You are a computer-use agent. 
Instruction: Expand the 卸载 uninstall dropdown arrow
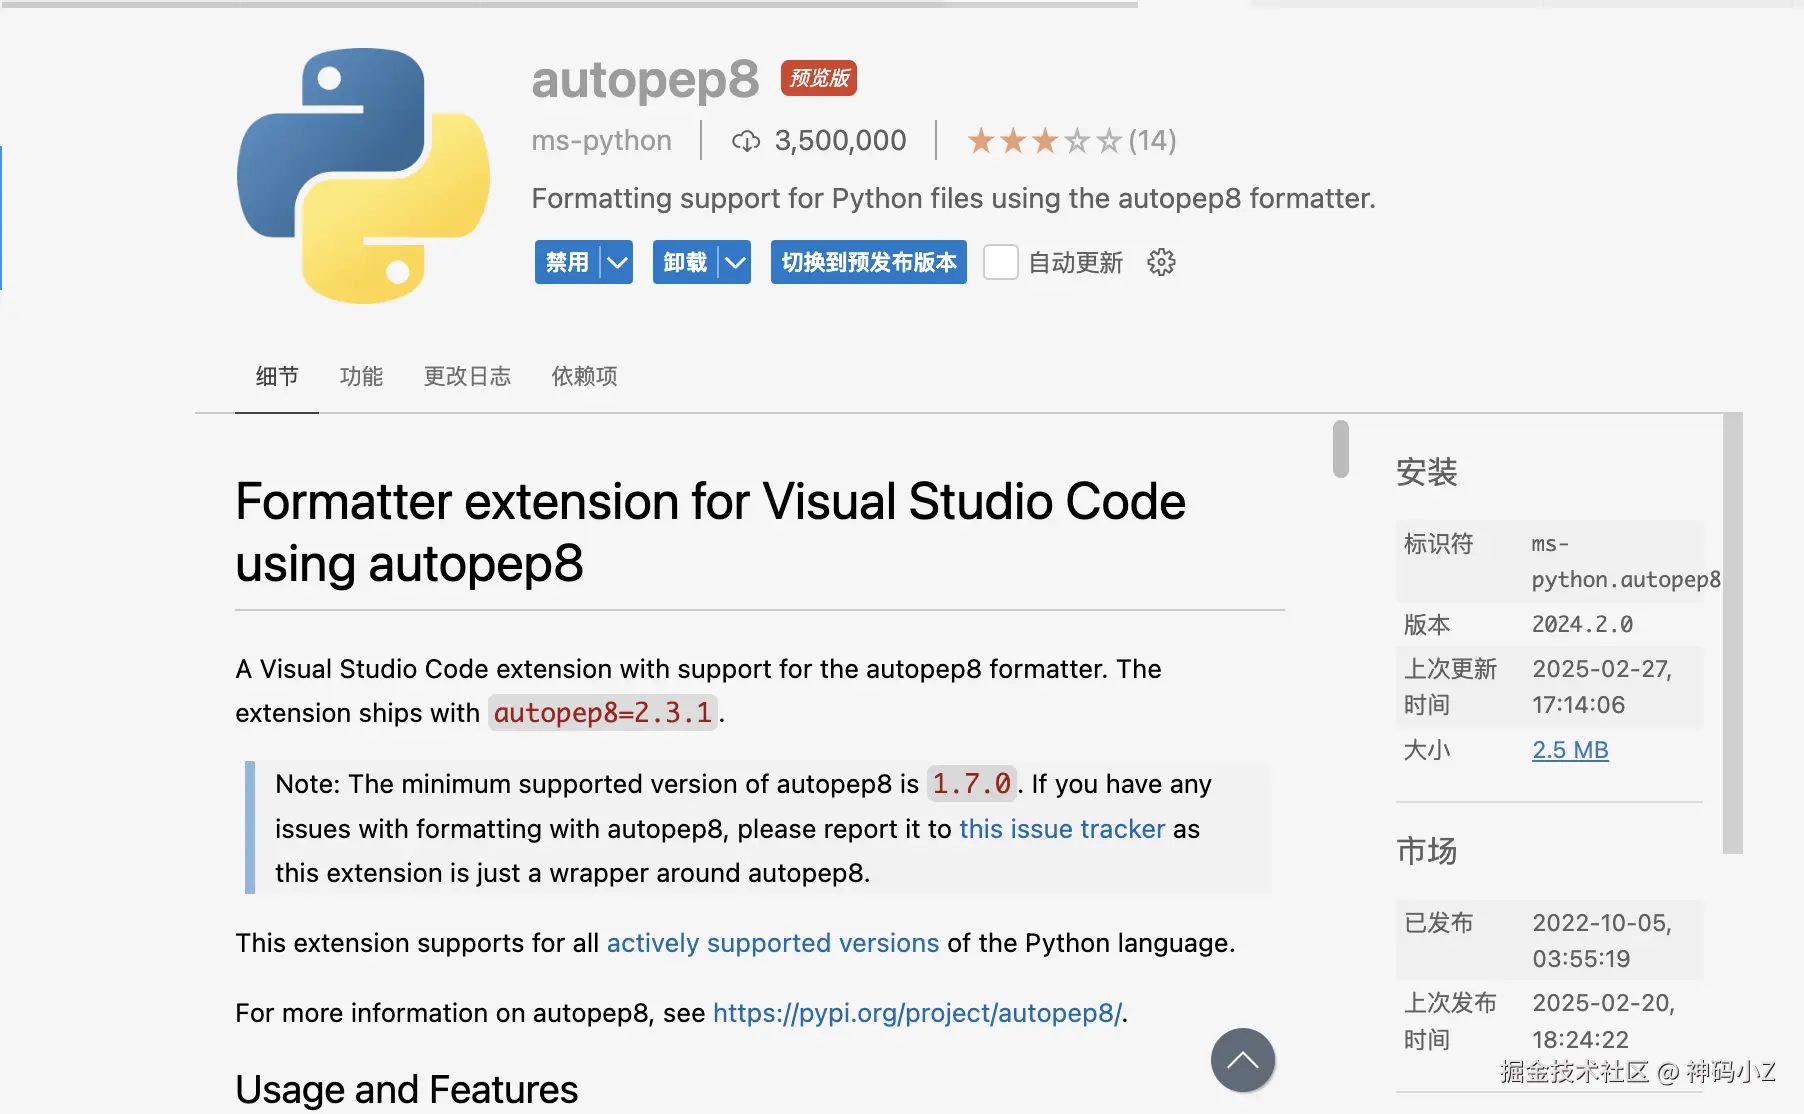pyautogui.click(x=735, y=263)
